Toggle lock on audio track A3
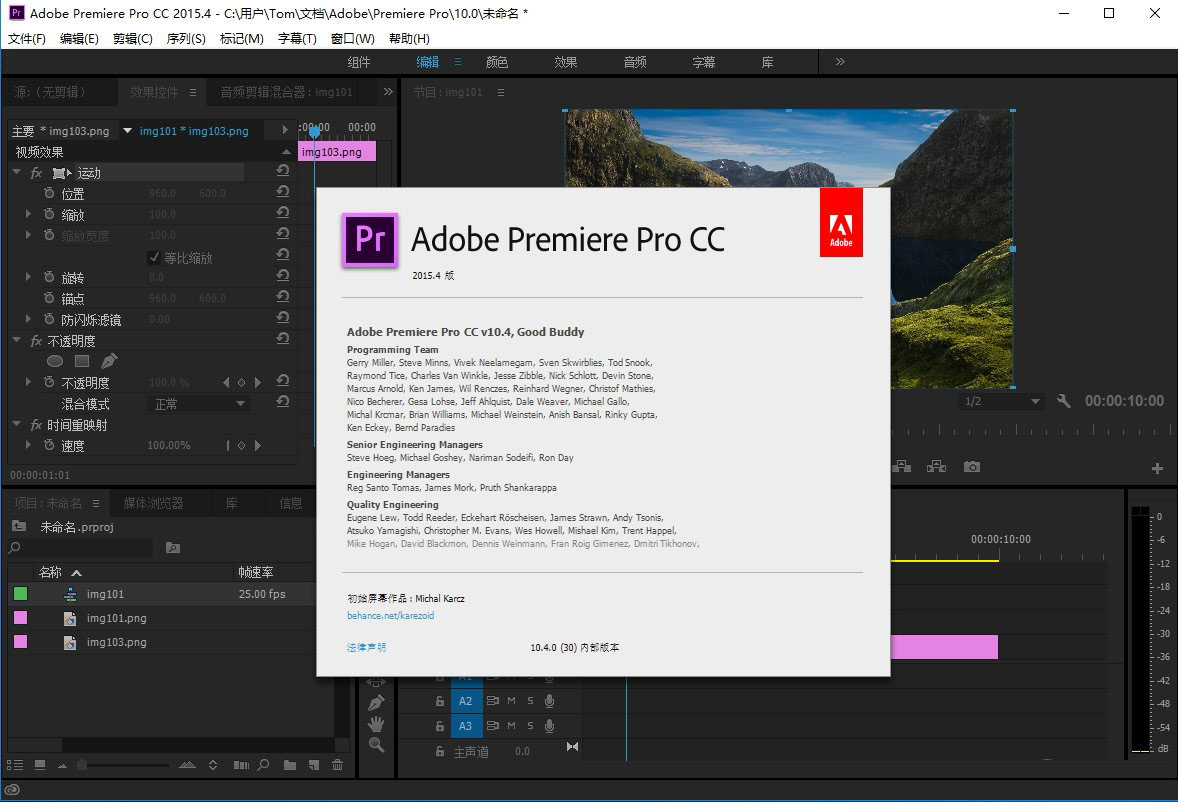 [x=439, y=727]
